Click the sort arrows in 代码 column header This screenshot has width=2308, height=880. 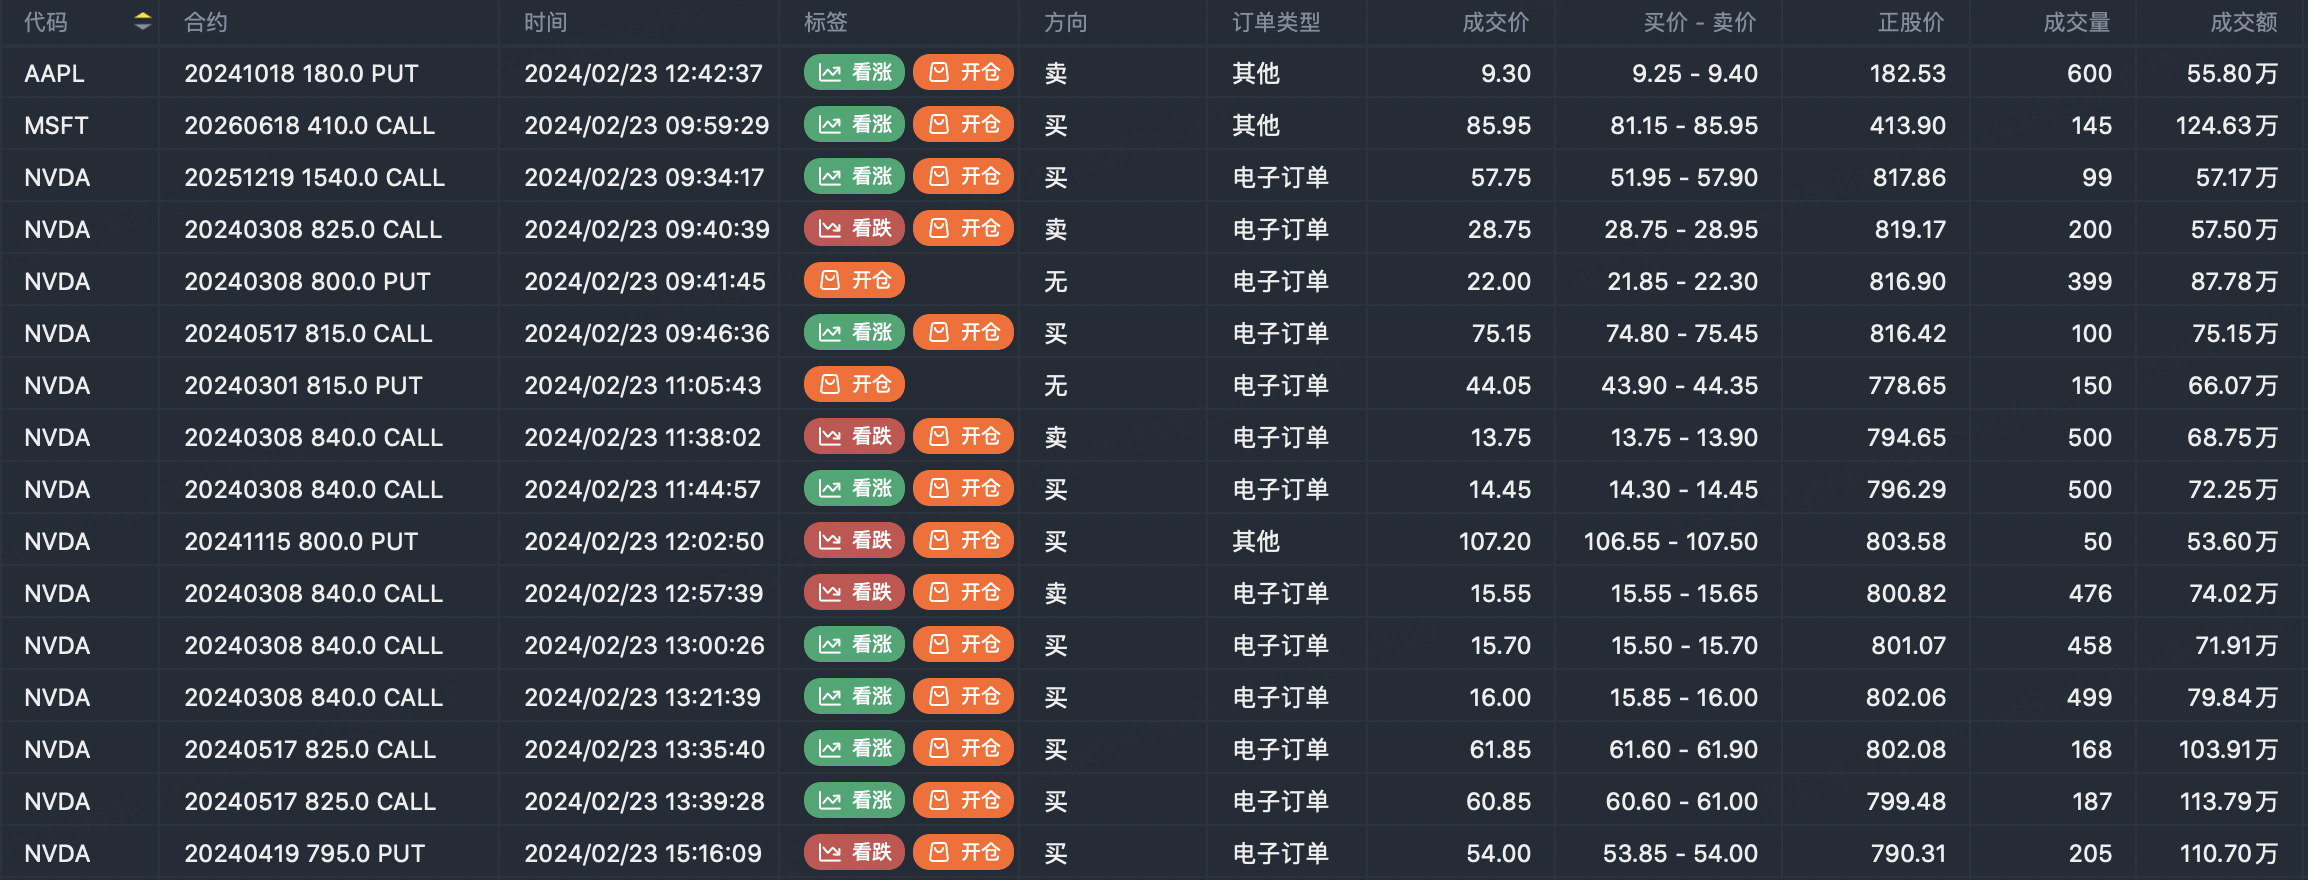[143, 21]
